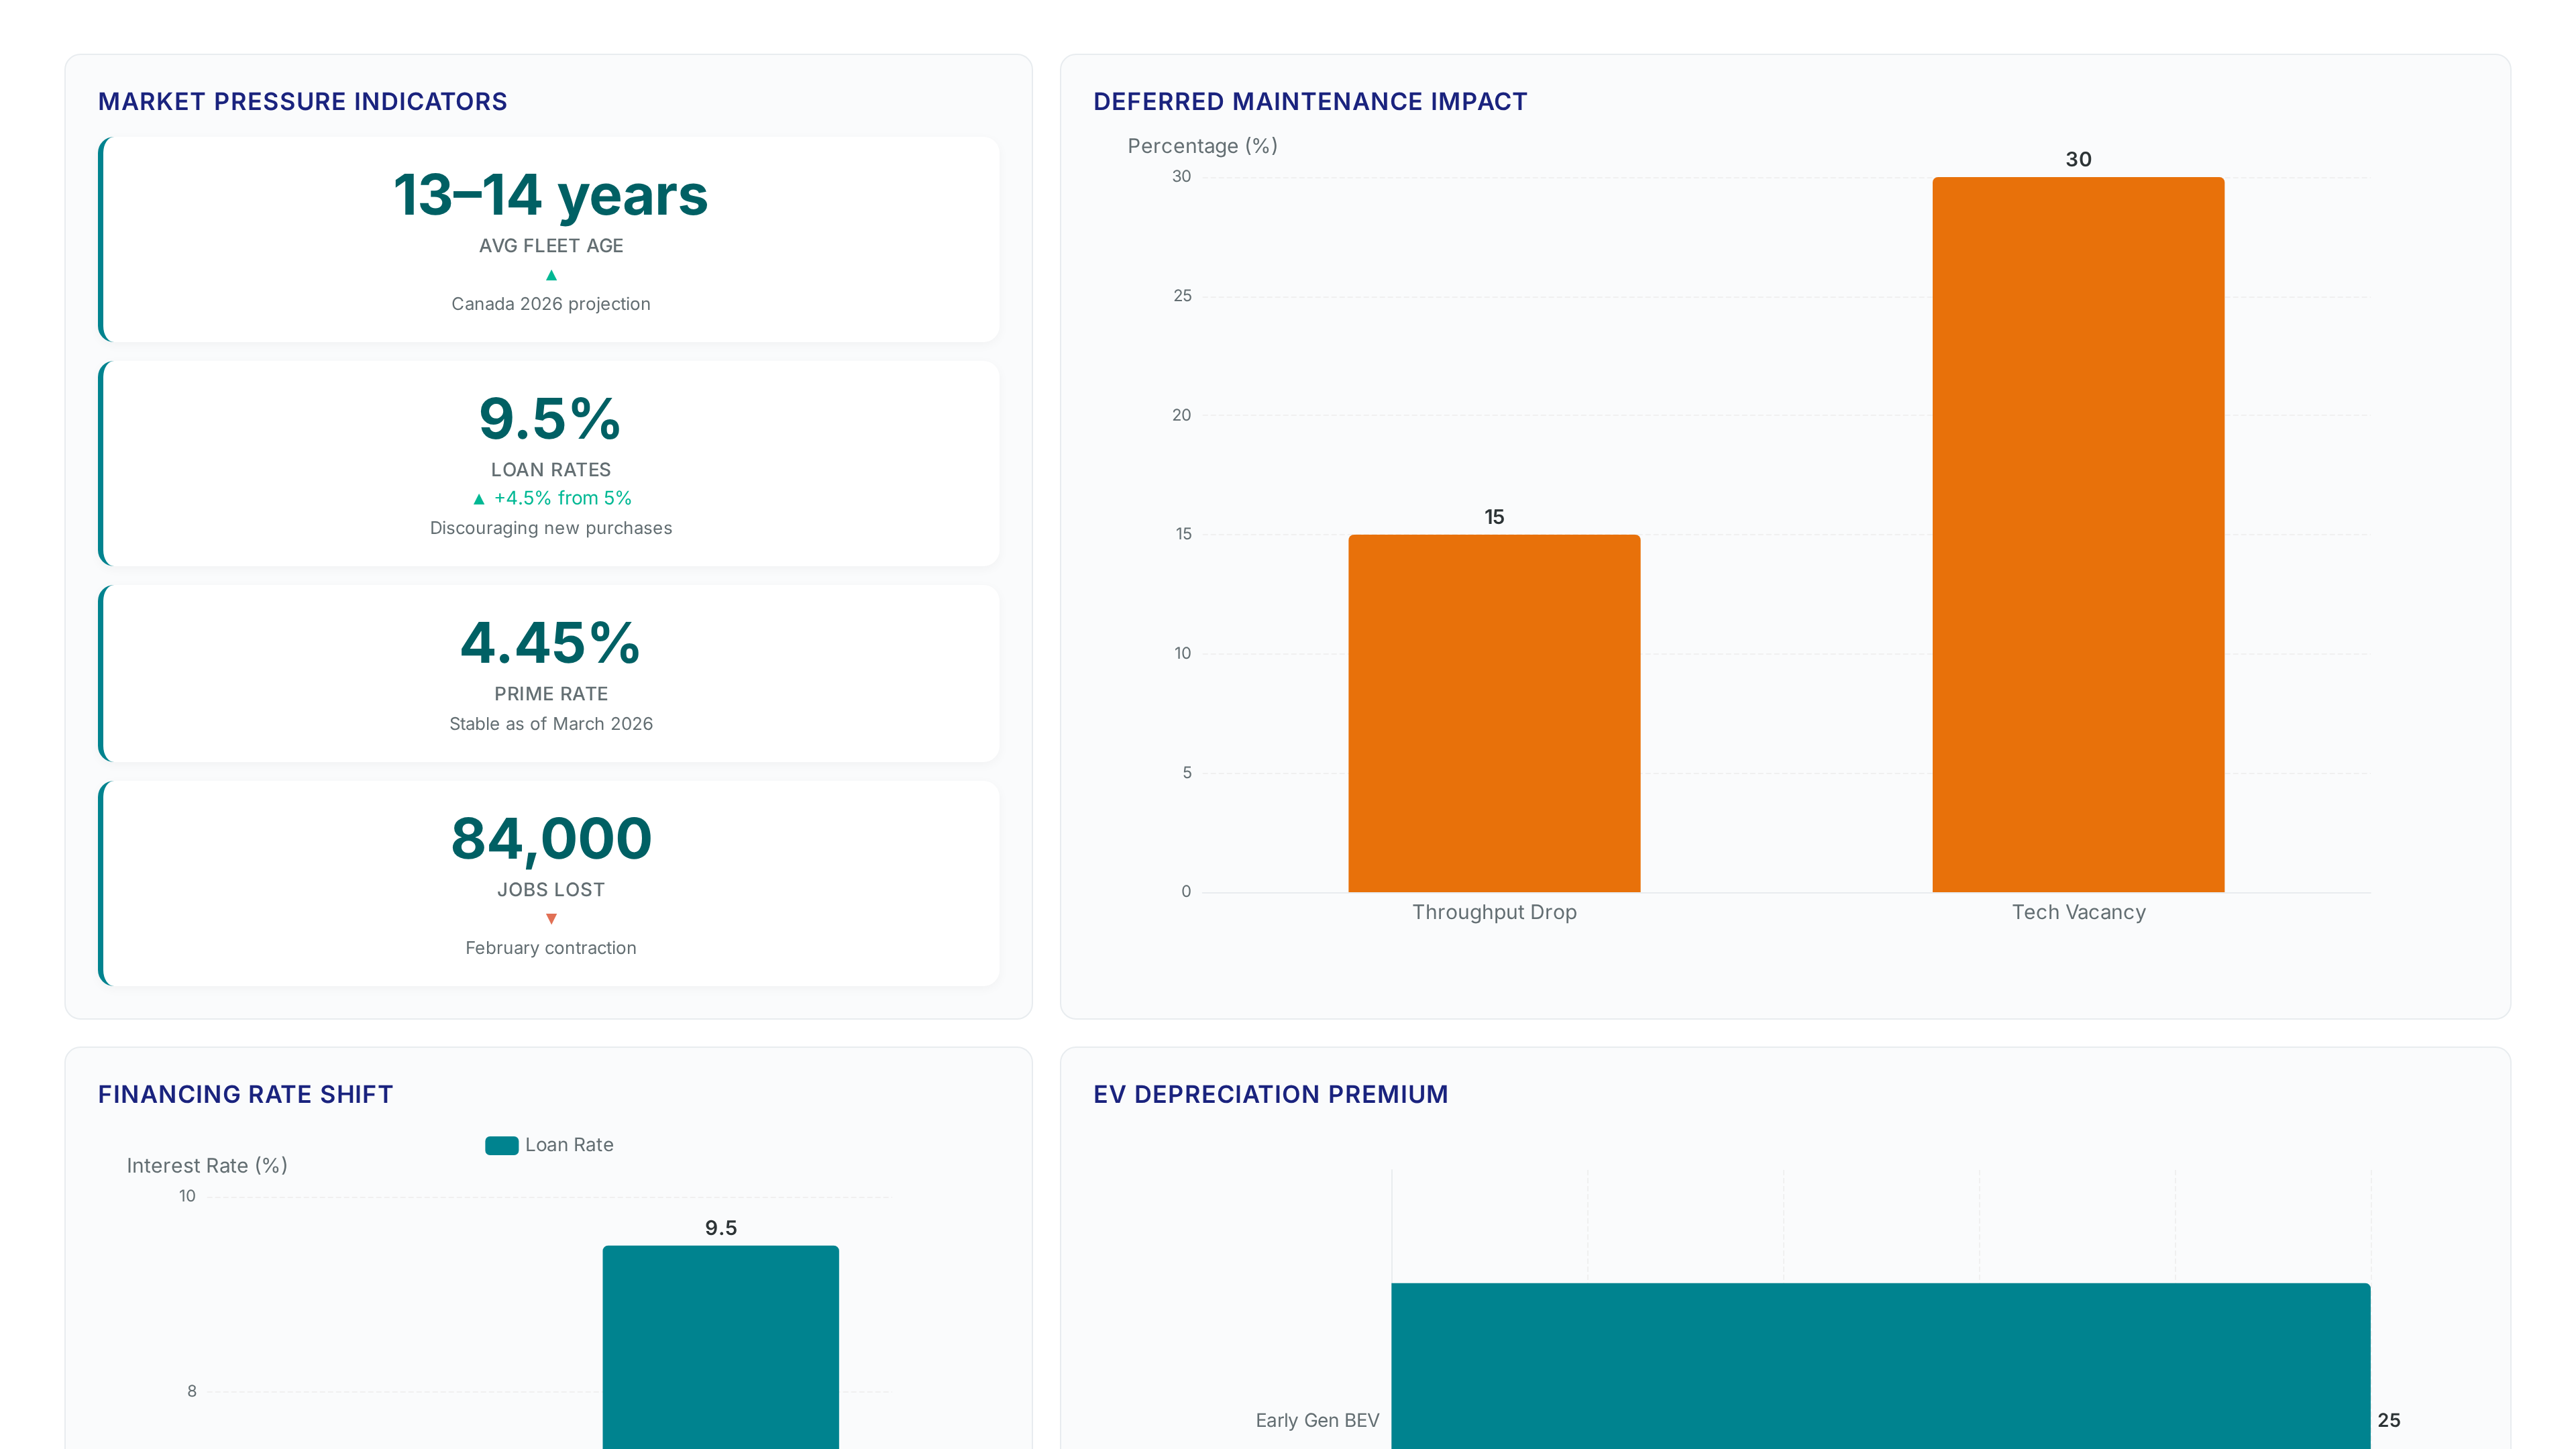This screenshot has width=2576, height=1449.
Task: Select the Tech Vacancy orange bar
Action: coord(2078,535)
